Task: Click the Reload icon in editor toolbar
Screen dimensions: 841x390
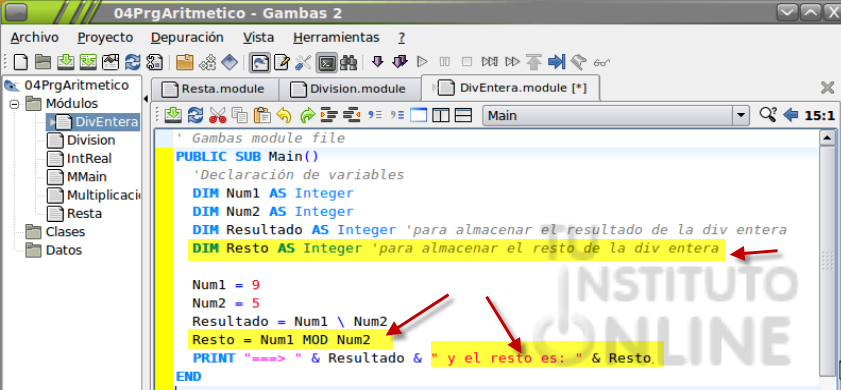Action: (196, 115)
